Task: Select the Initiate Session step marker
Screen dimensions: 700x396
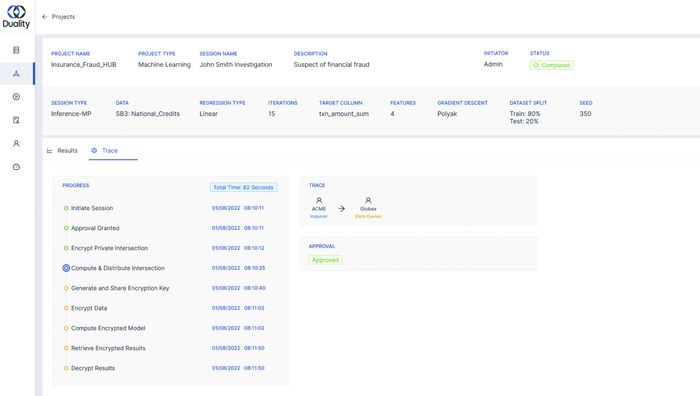Action: [x=66, y=208]
